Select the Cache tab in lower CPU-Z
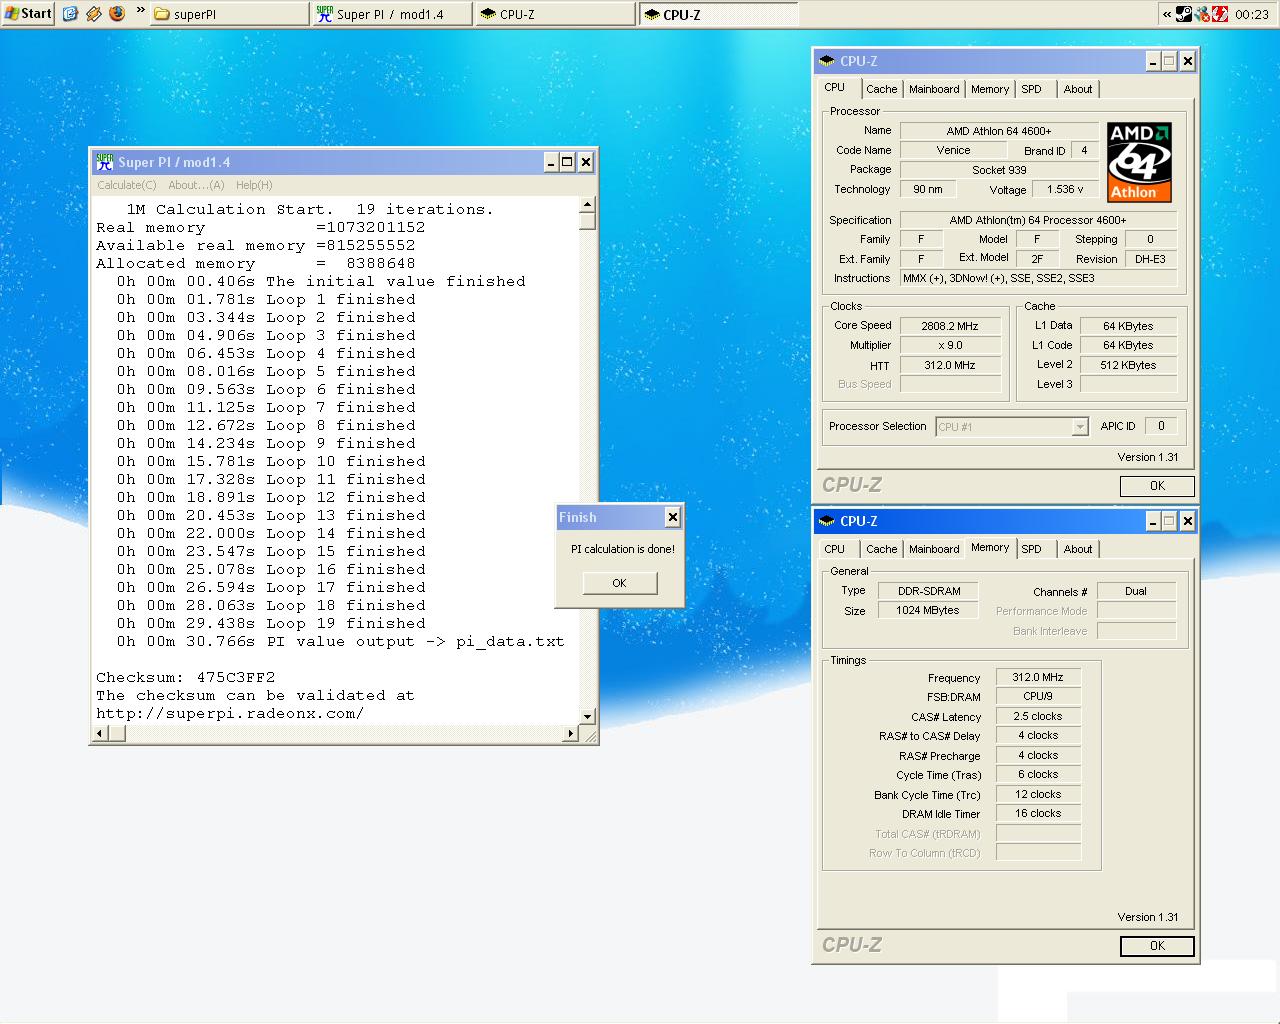The width and height of the screenshot is (1280, 1024). click(882, 549)
